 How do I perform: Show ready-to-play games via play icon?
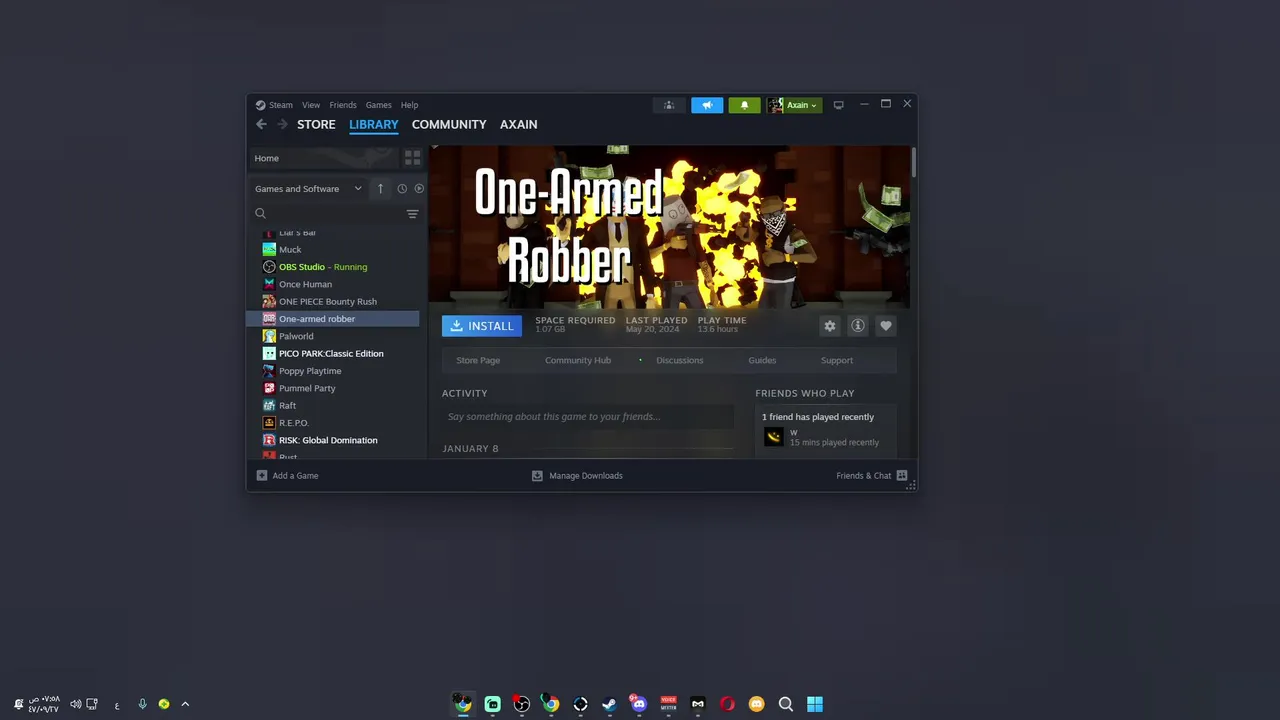(419, 188)
